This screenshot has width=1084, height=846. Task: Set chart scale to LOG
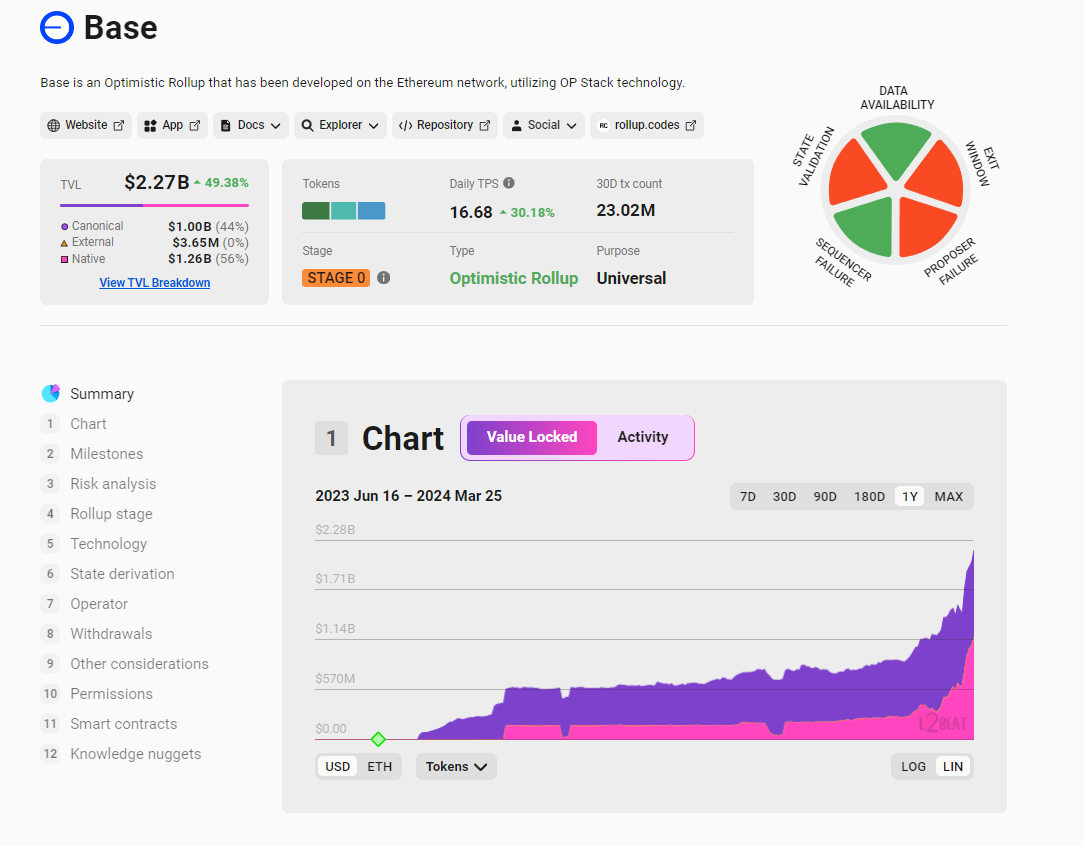(913, 767)
